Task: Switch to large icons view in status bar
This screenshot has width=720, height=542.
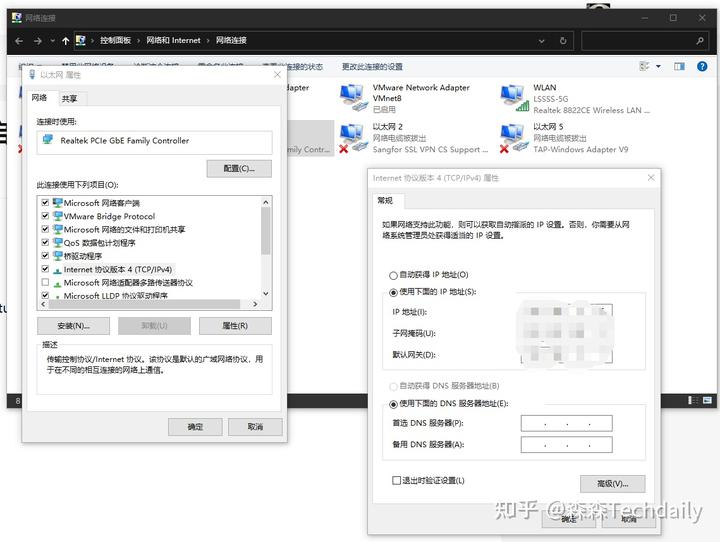Action: click(x=708, y=401)
